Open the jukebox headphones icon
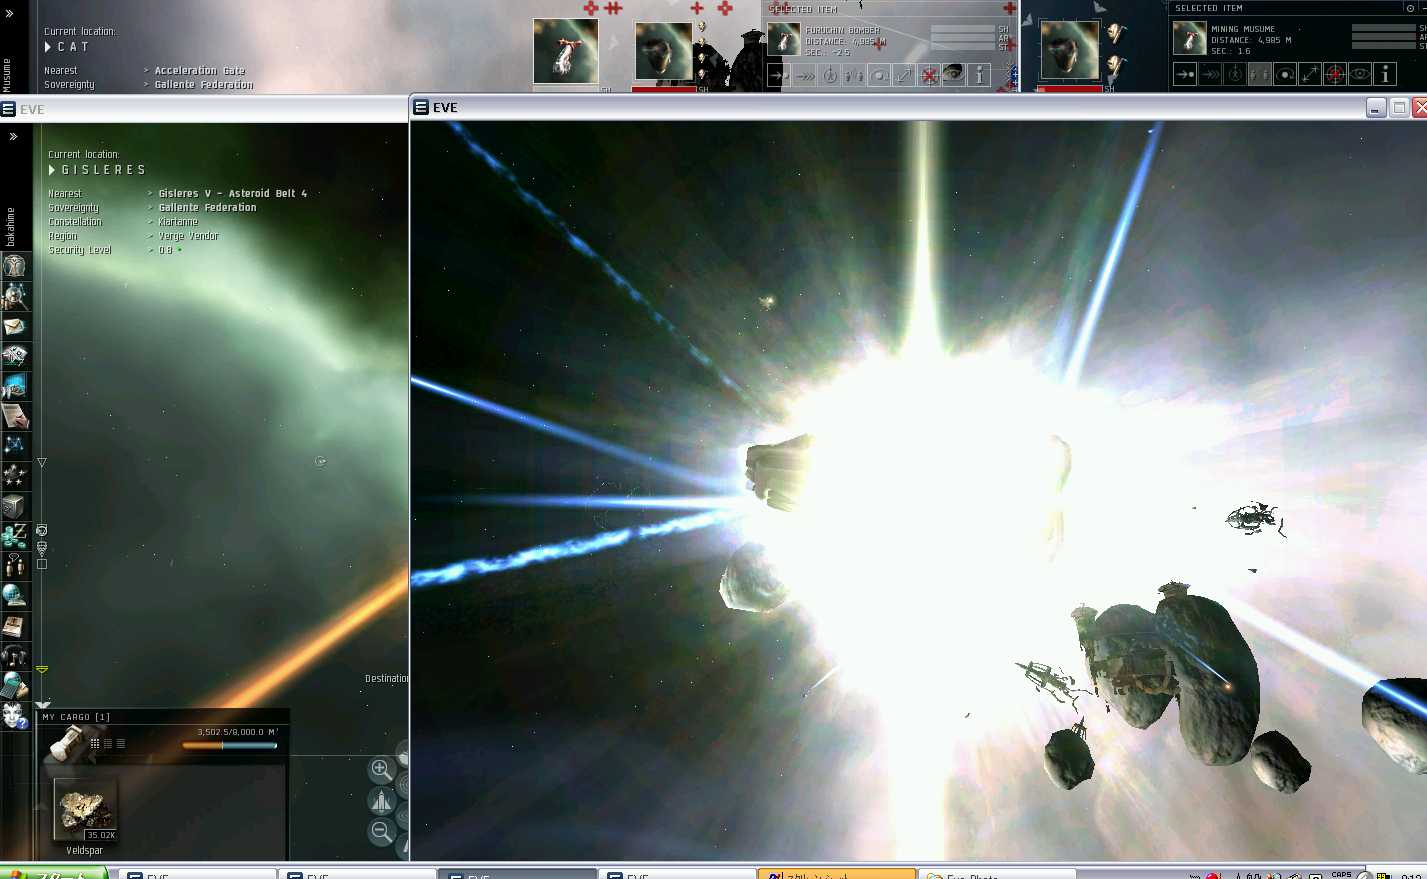 [x=15, y=656]
